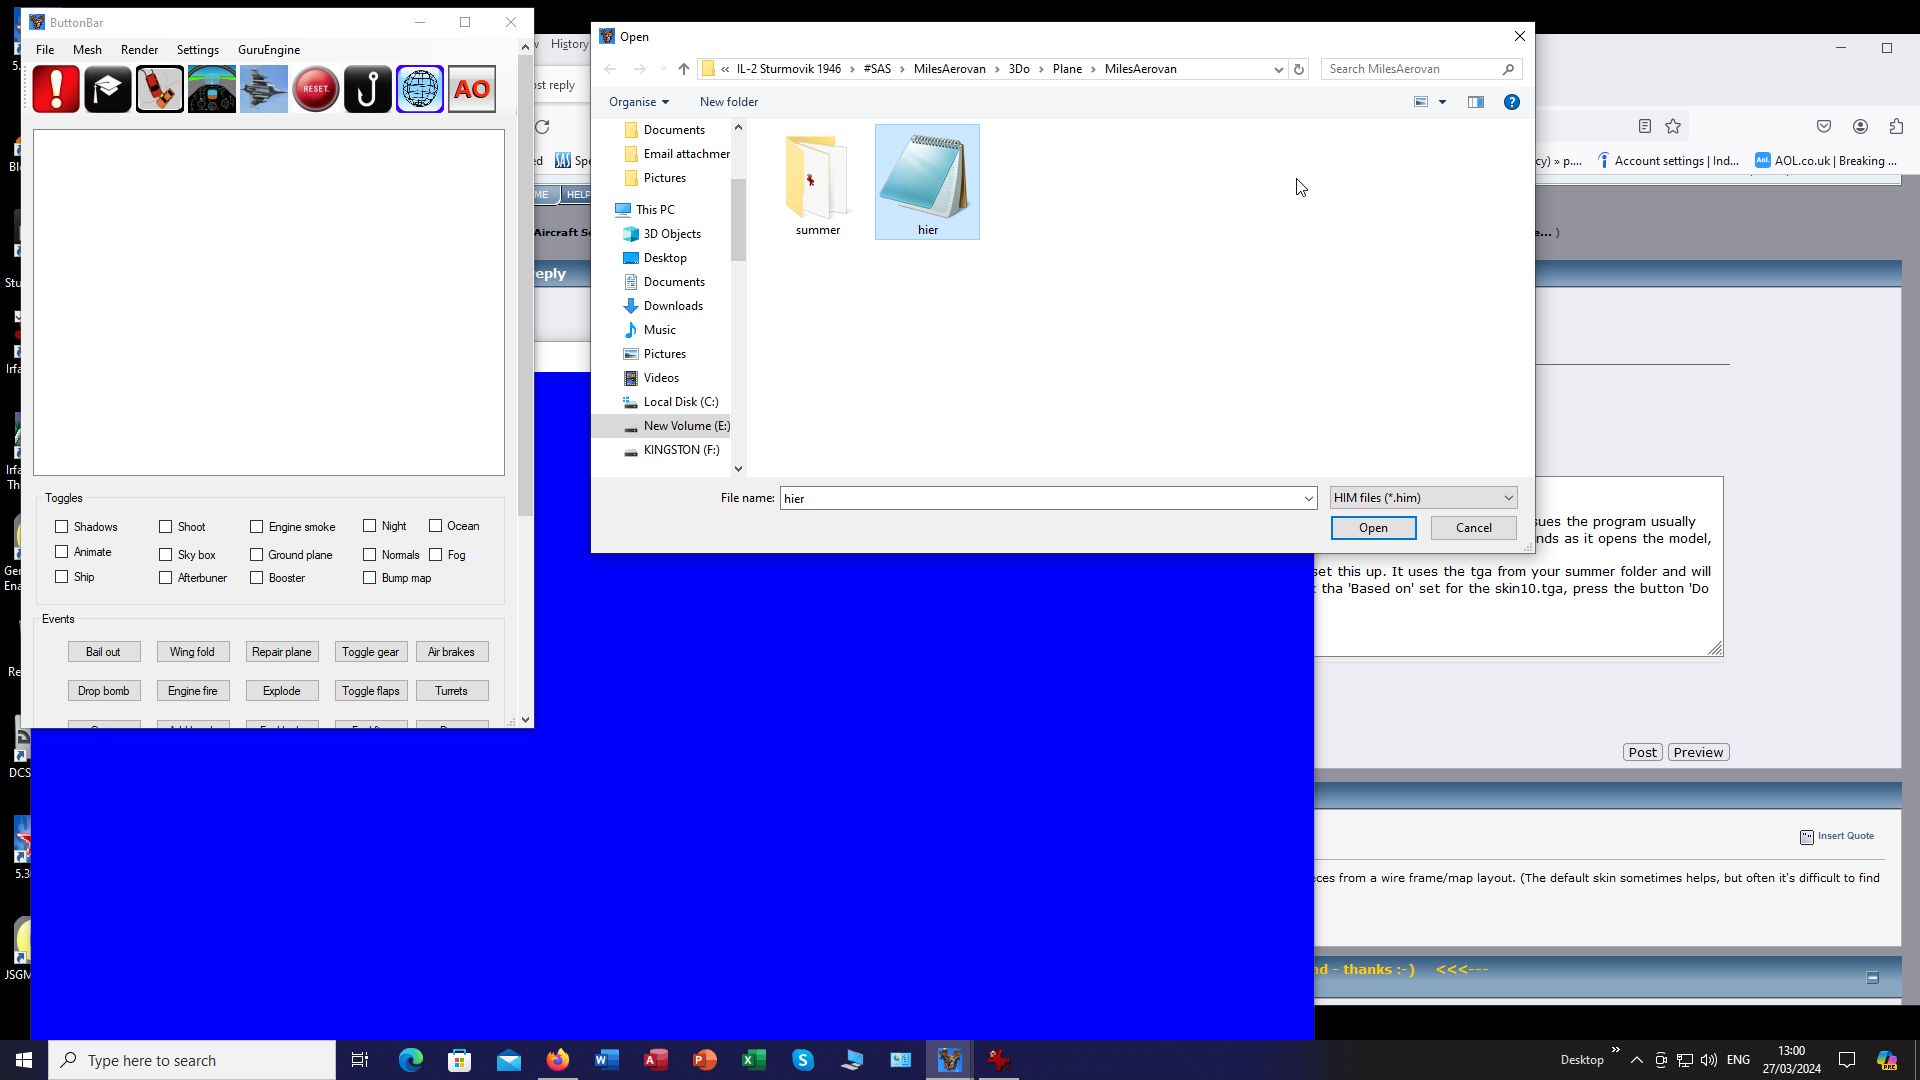Check the Bump map option

(x=370, y=577)
